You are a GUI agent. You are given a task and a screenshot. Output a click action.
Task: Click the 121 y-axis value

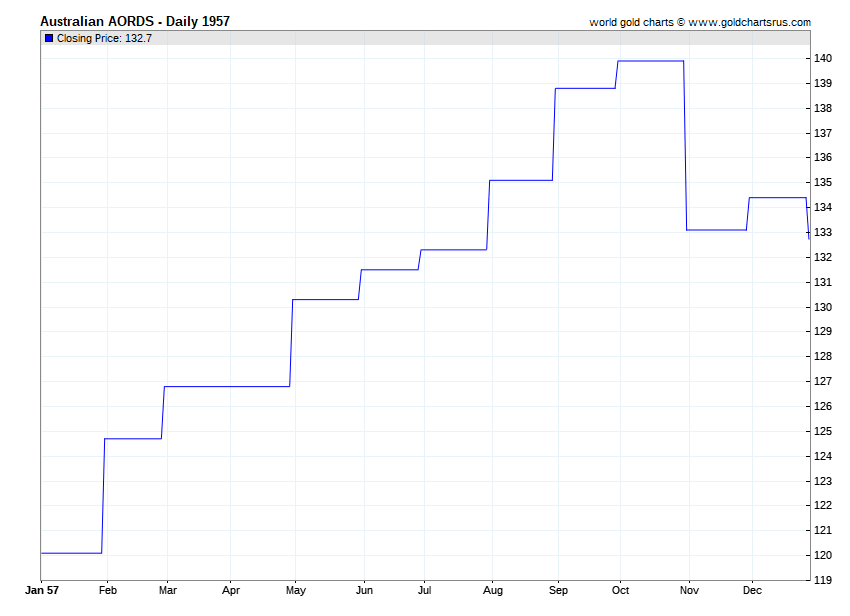[823, 530]
